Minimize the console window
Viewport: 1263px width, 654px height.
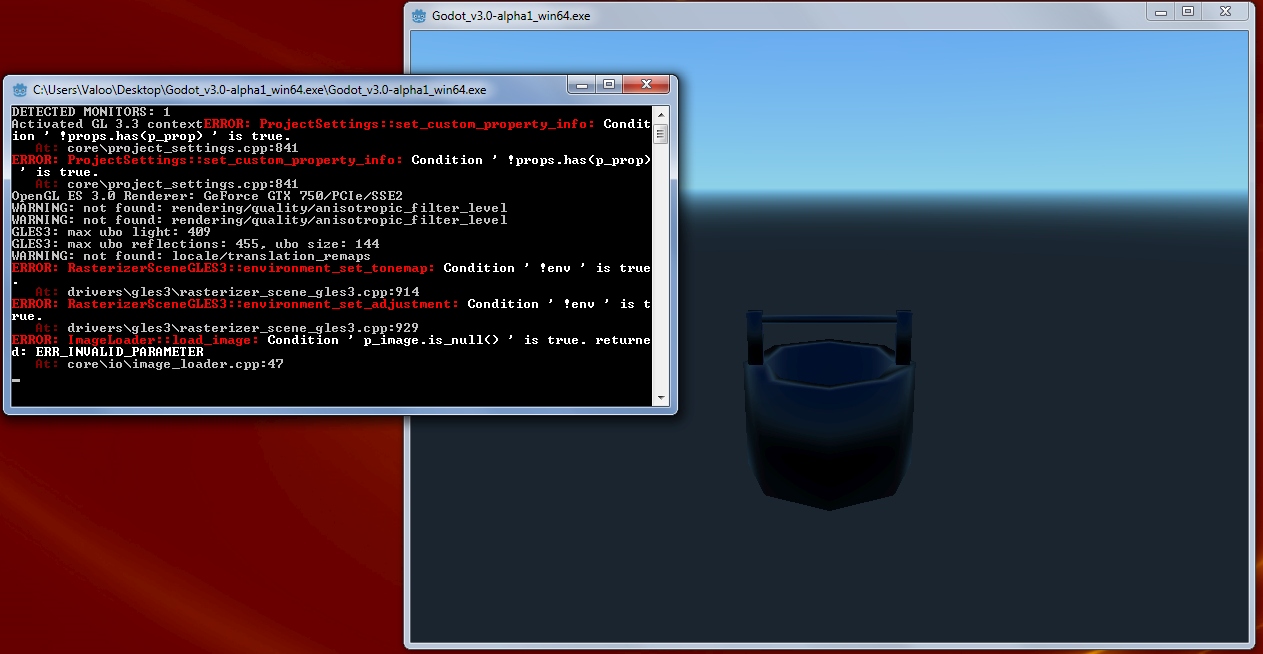point(582,86)
